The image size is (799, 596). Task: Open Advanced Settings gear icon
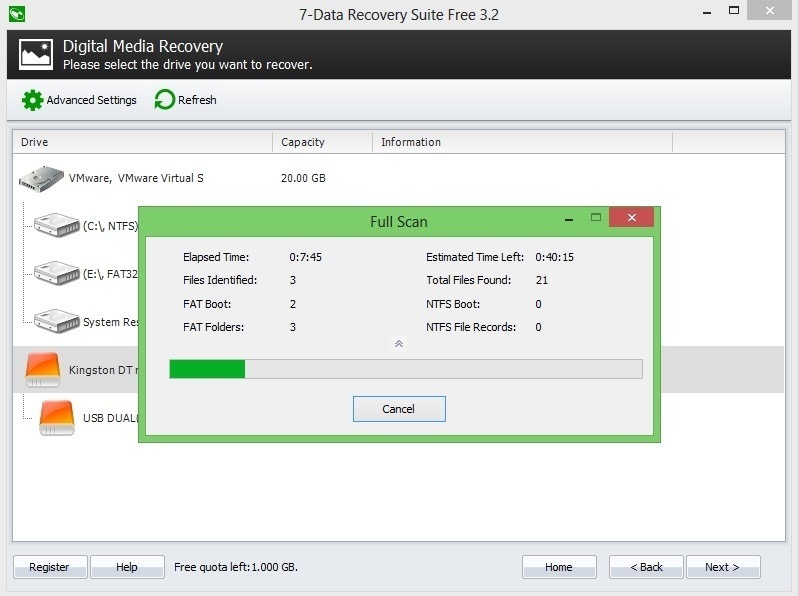pyautogui.click(x=33, y=100)
